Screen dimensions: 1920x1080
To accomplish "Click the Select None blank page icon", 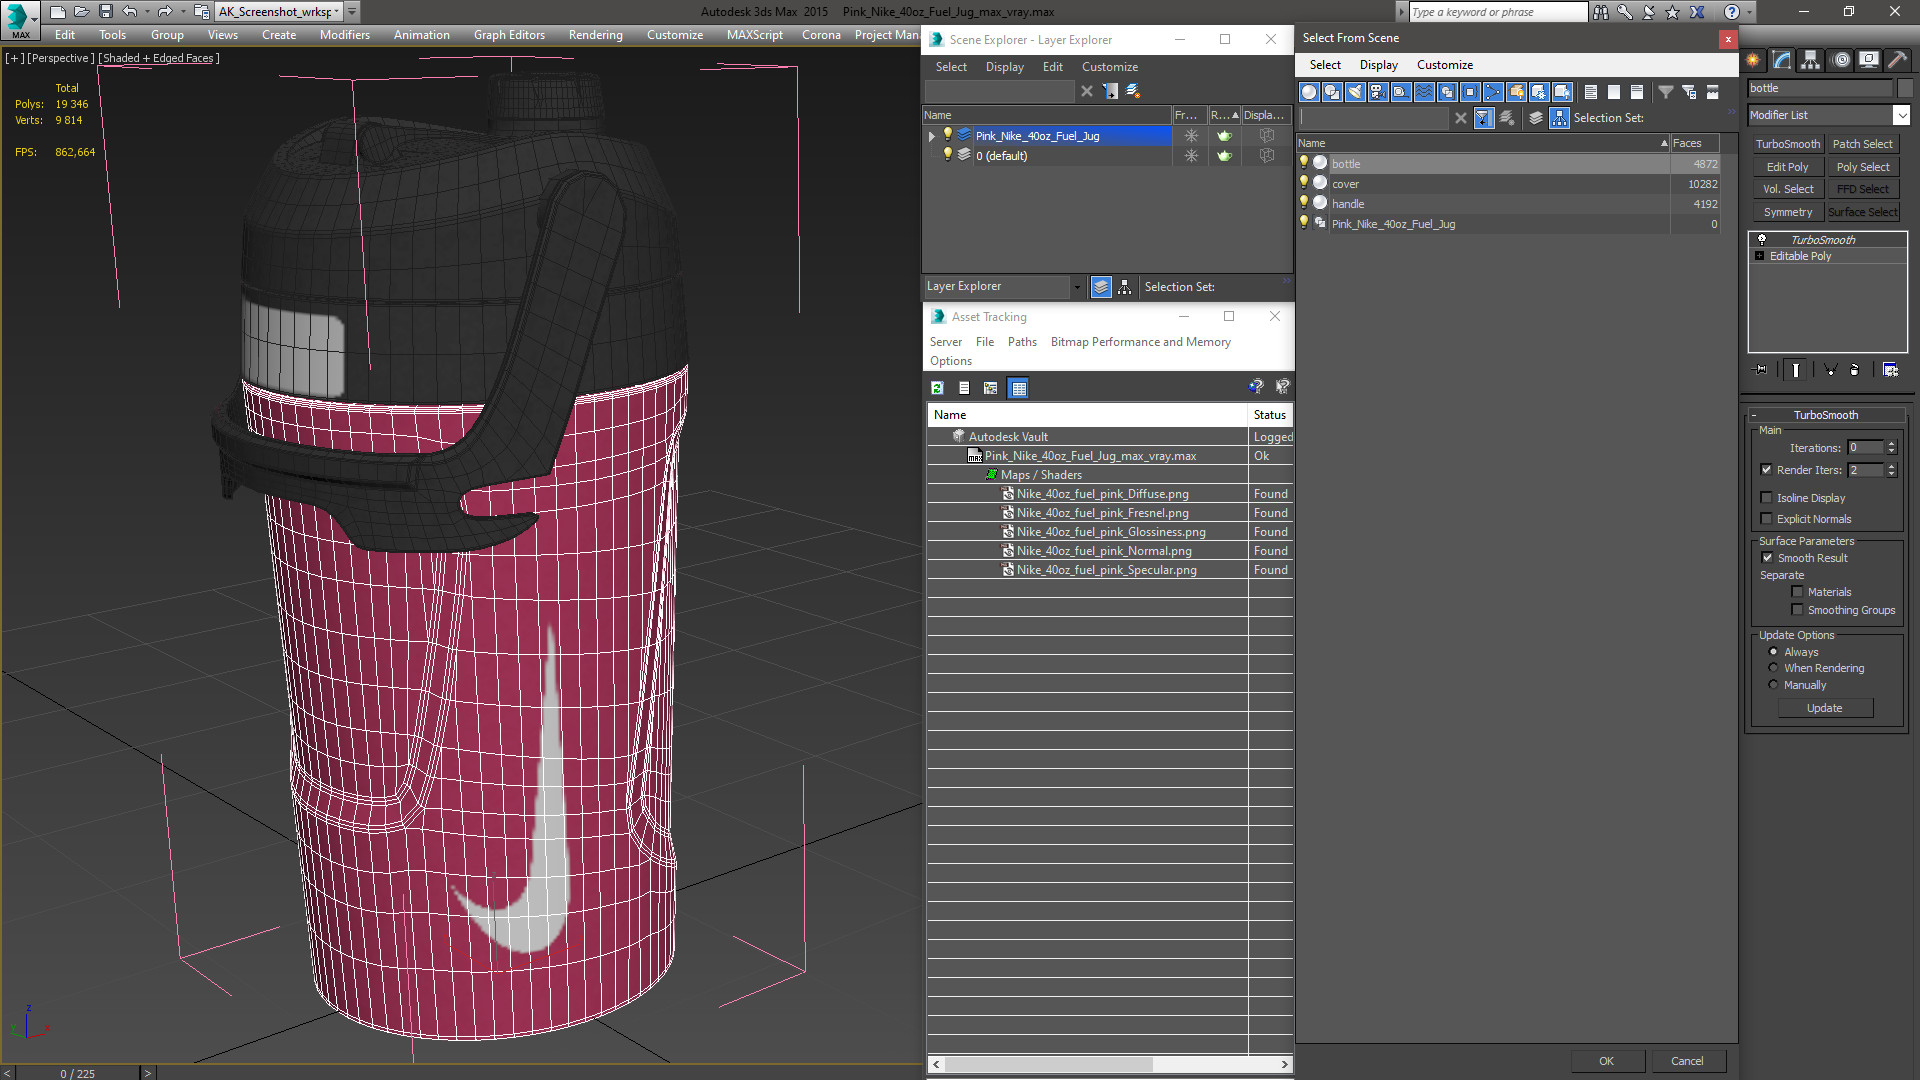I will point(1614,92).
